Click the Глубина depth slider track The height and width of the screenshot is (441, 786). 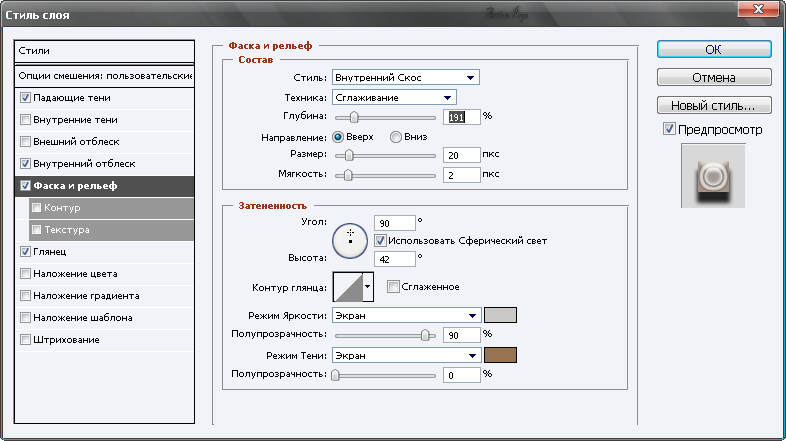click(x=385, y=117)
